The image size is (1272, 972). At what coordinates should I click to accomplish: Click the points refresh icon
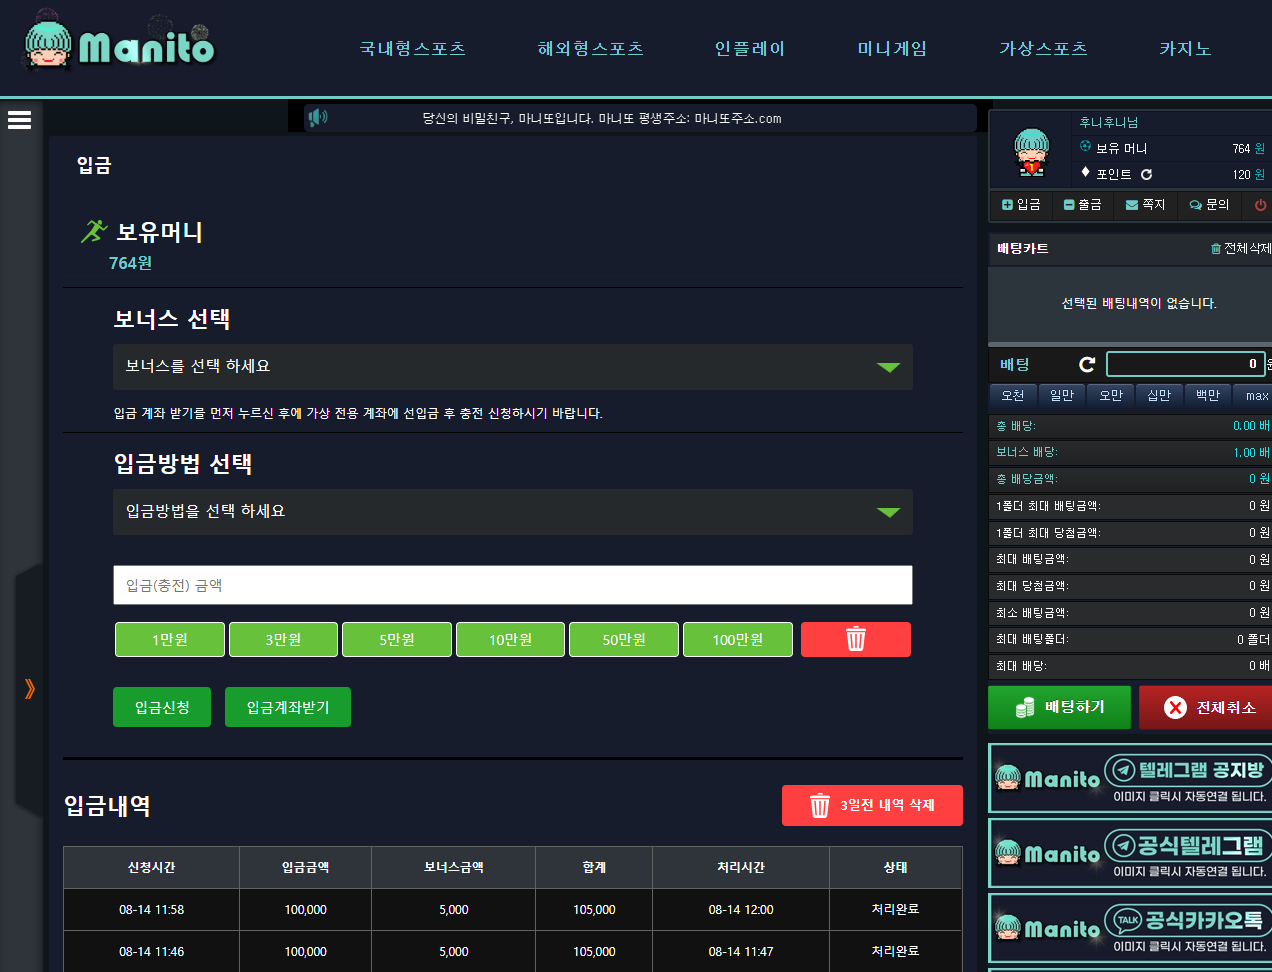coord(1146,174)
